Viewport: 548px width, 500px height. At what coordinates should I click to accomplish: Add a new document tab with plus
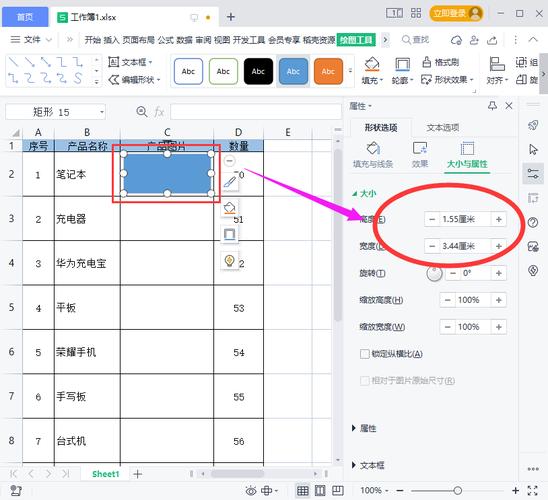pyautogui.click(x=231, y=17)
